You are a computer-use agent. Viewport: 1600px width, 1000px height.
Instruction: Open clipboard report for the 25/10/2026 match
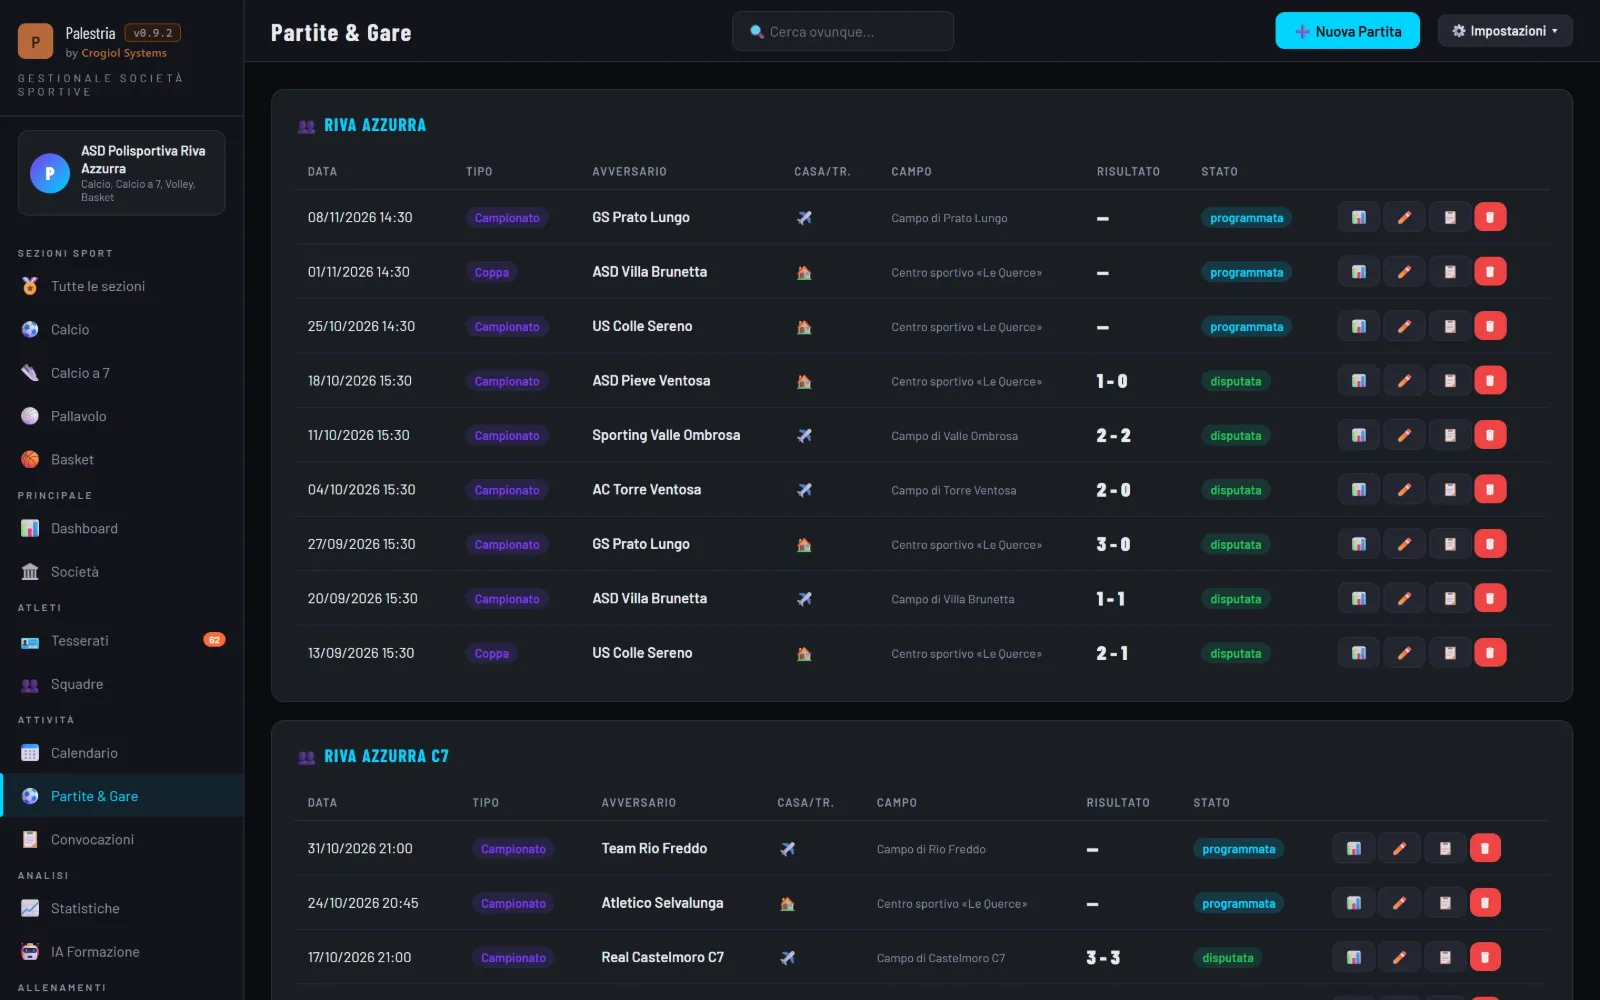(x=1450, y=326)
